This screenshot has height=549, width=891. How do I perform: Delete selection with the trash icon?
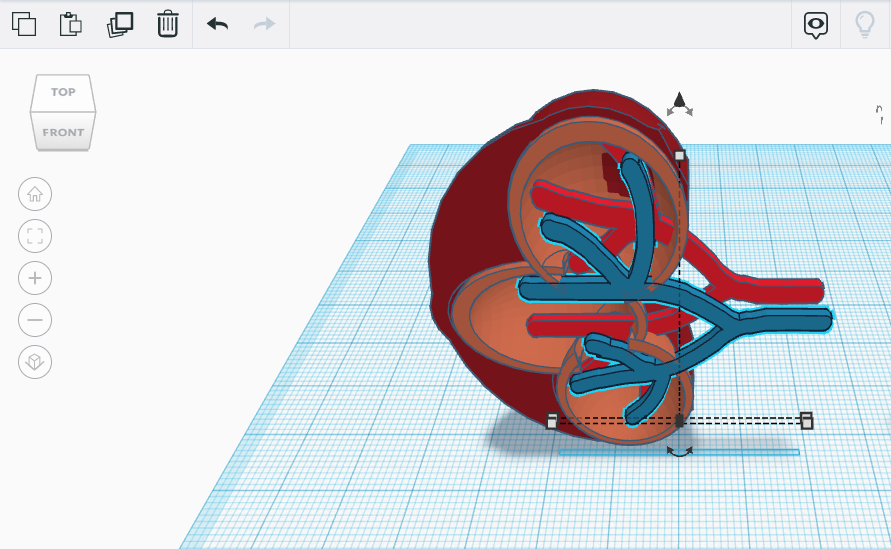point(168,24)
